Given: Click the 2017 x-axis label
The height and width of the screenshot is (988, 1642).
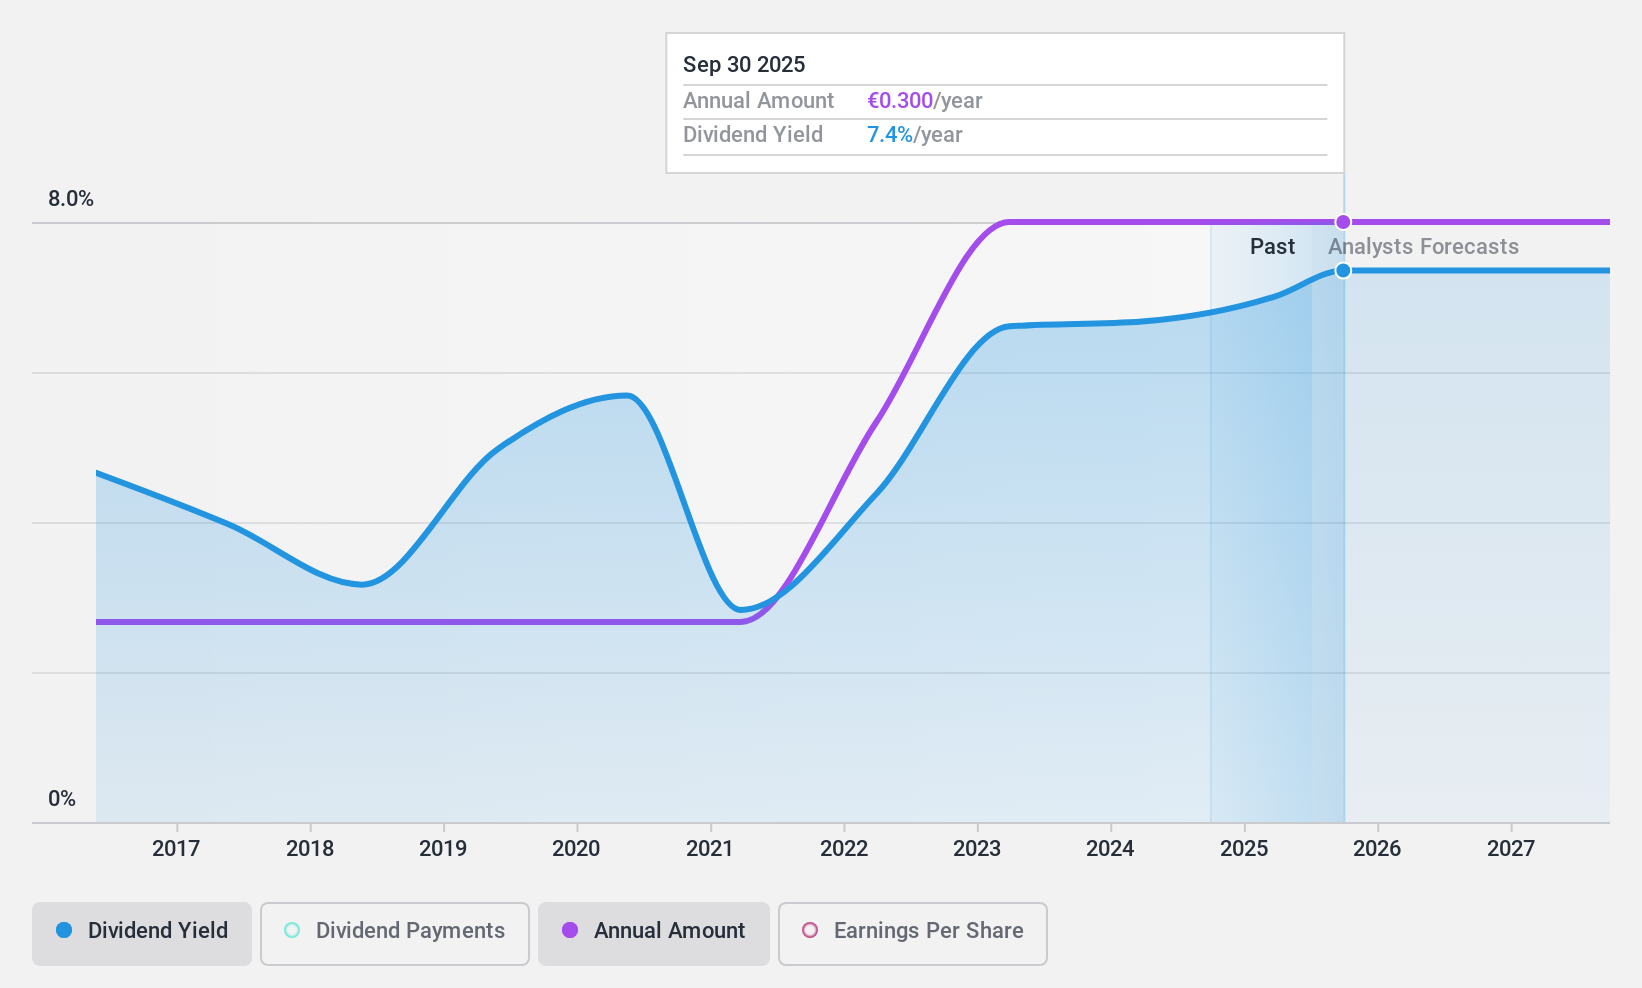Looking at the screenshot, I should point(176,849).
